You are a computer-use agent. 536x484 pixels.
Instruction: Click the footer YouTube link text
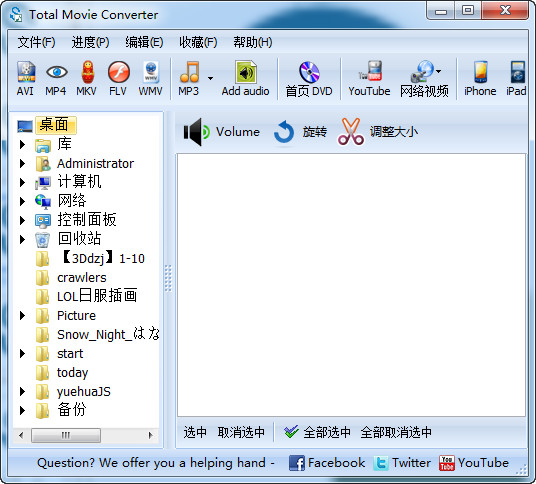tap(483, 463)
